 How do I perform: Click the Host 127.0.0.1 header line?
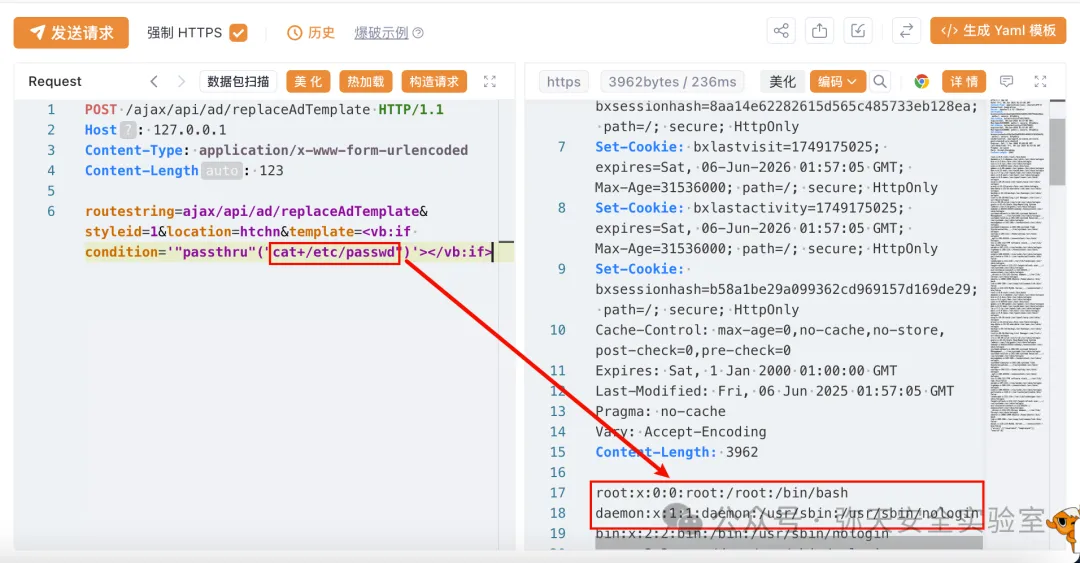pos(156,130)
